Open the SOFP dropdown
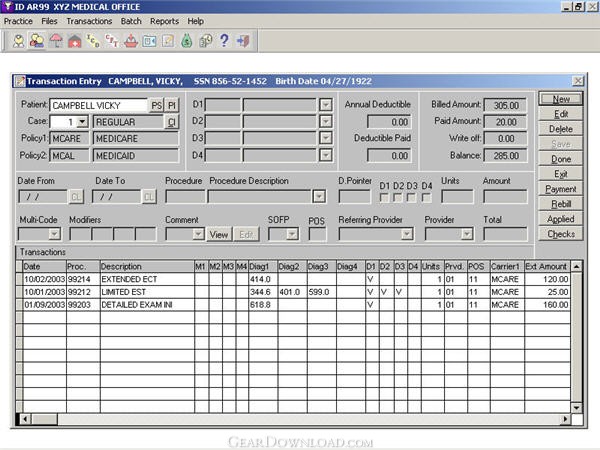Viewport: 600px width, 450px height. (x=292, y=234)
